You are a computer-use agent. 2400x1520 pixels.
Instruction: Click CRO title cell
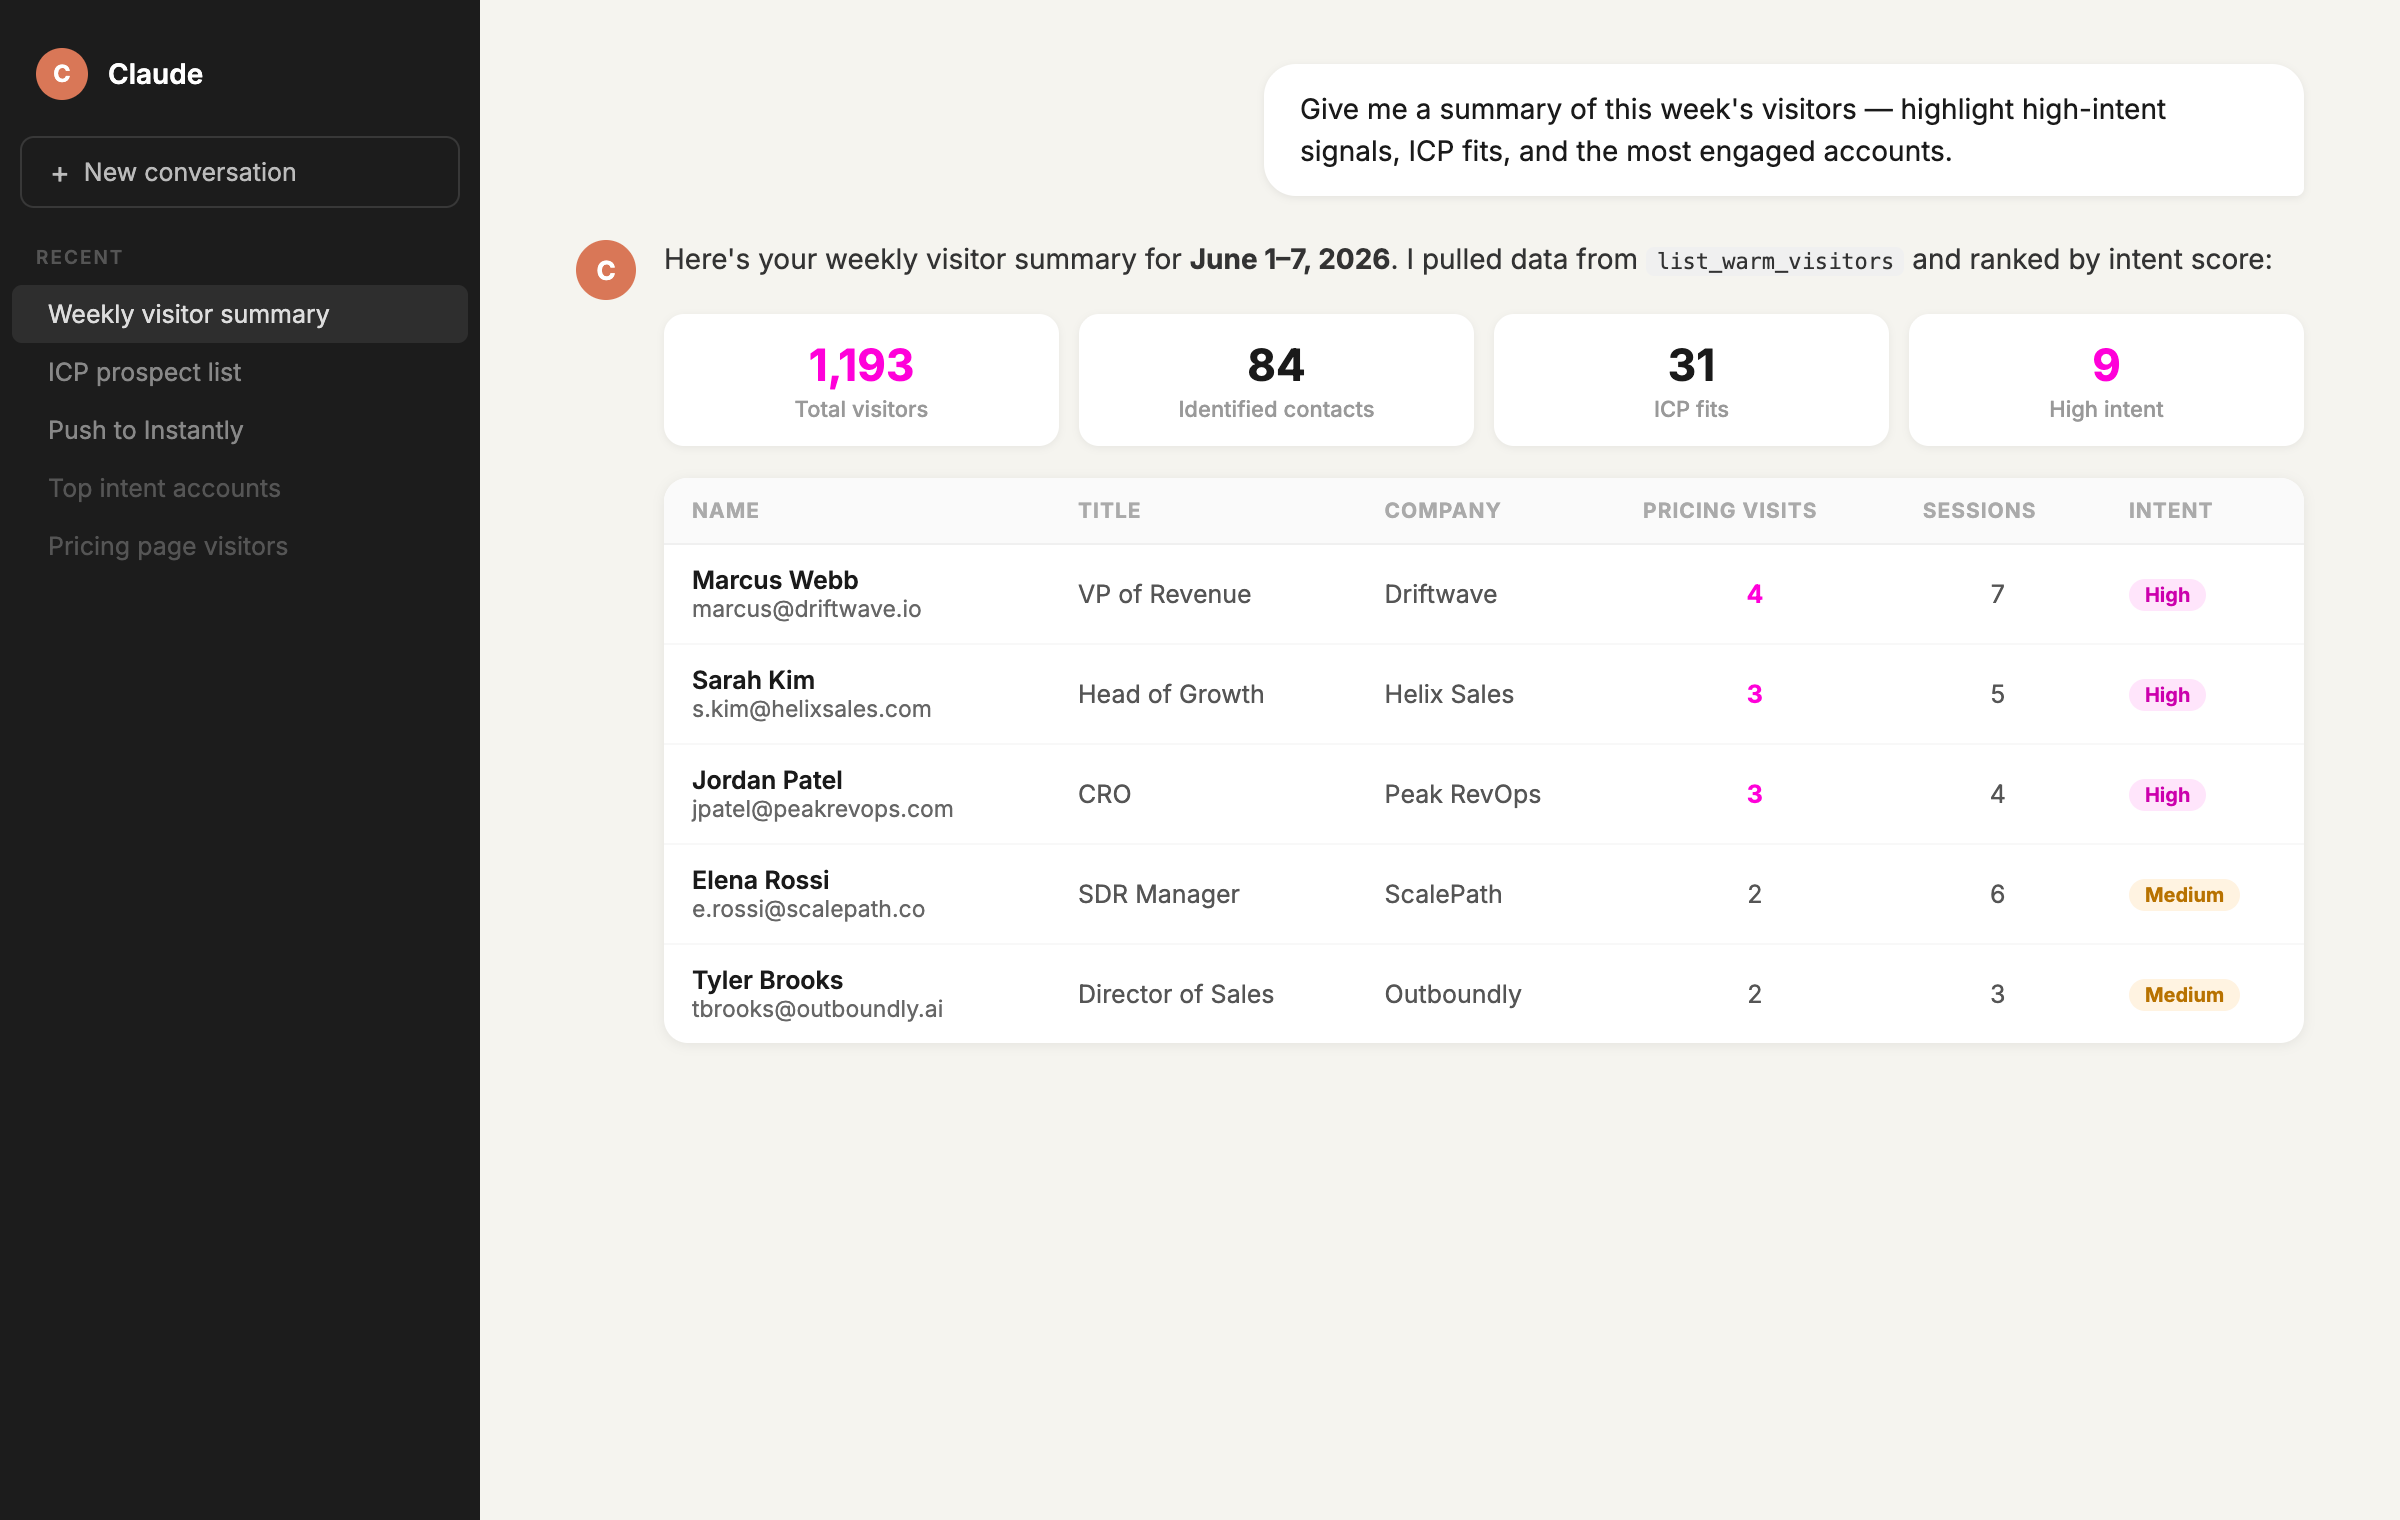click(1104, 794)
